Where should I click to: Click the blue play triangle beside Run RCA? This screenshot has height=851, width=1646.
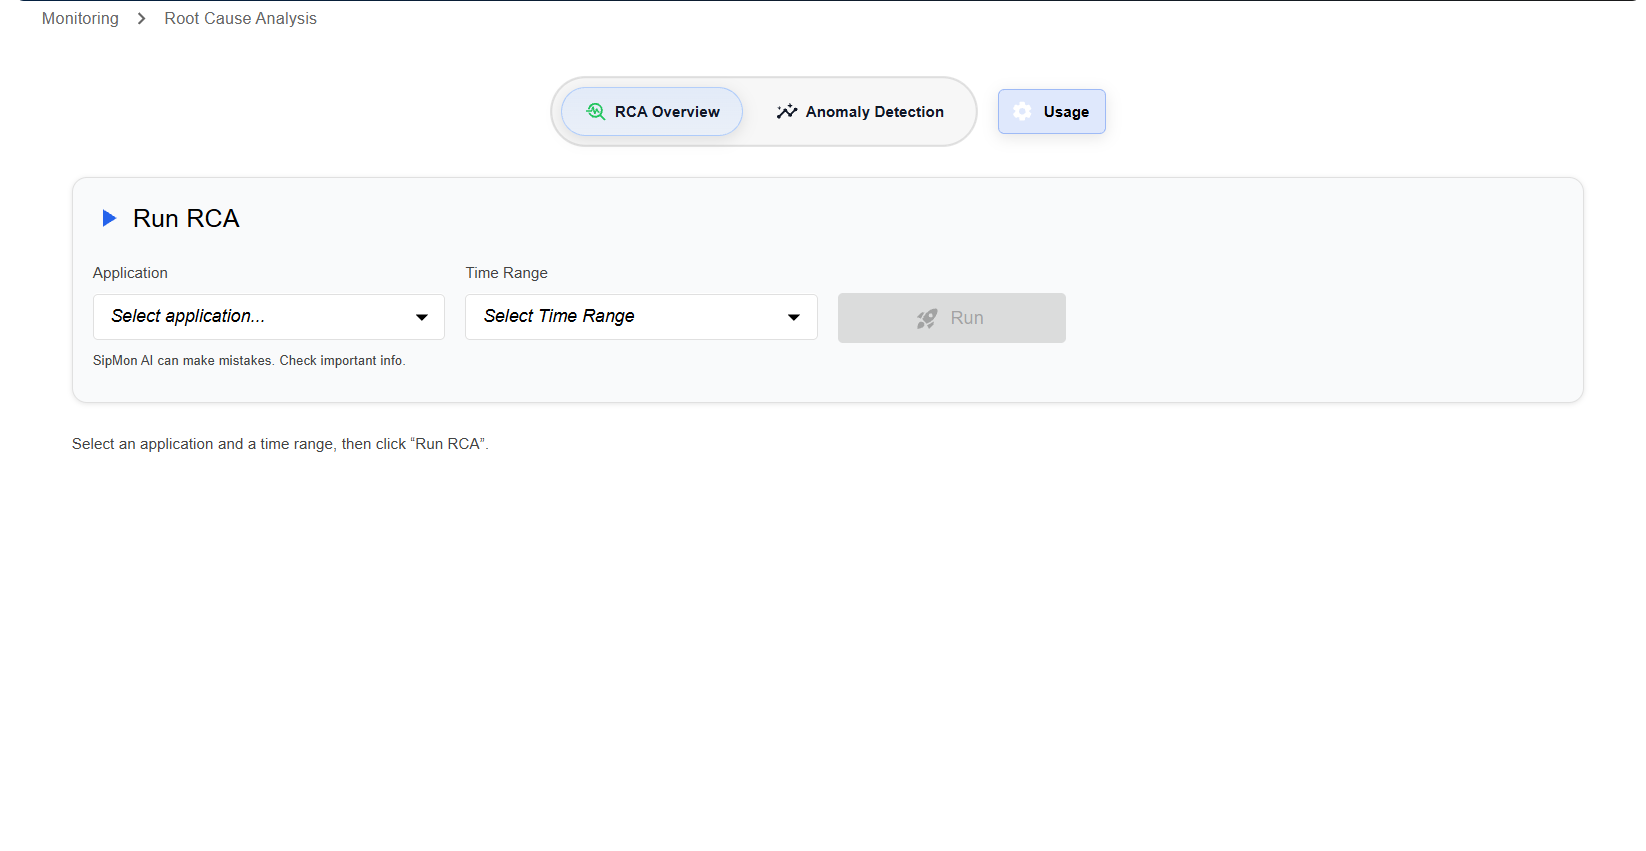pos(109,218)
